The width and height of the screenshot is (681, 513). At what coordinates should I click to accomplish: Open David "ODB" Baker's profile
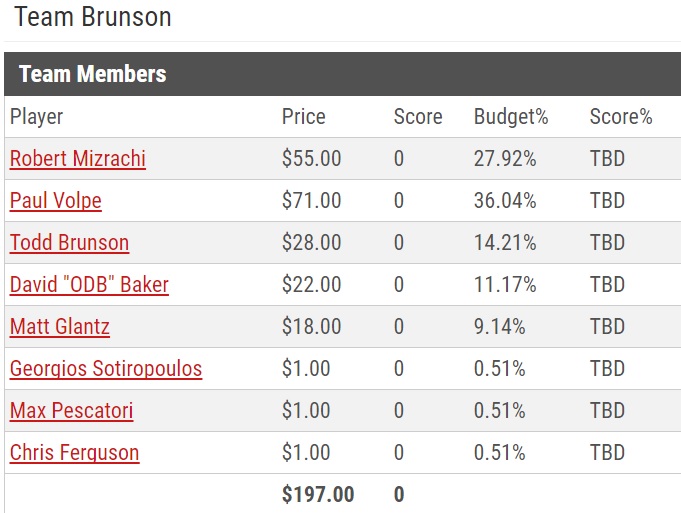(x=89, y=285)
